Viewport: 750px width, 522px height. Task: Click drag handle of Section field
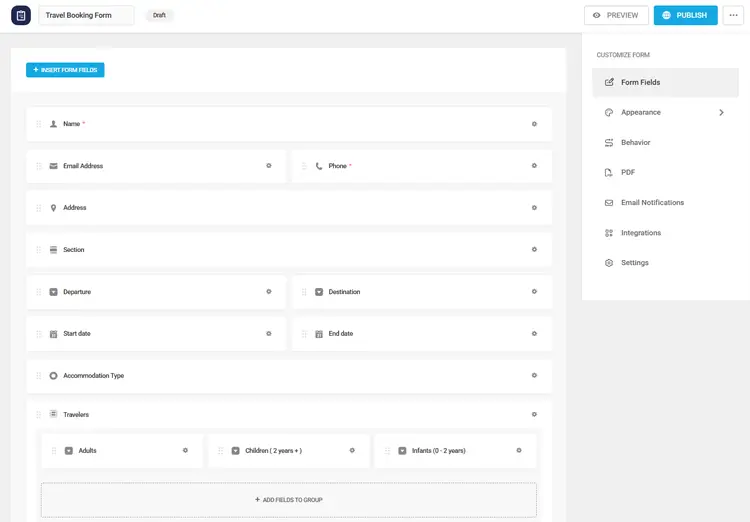(39, 250)
